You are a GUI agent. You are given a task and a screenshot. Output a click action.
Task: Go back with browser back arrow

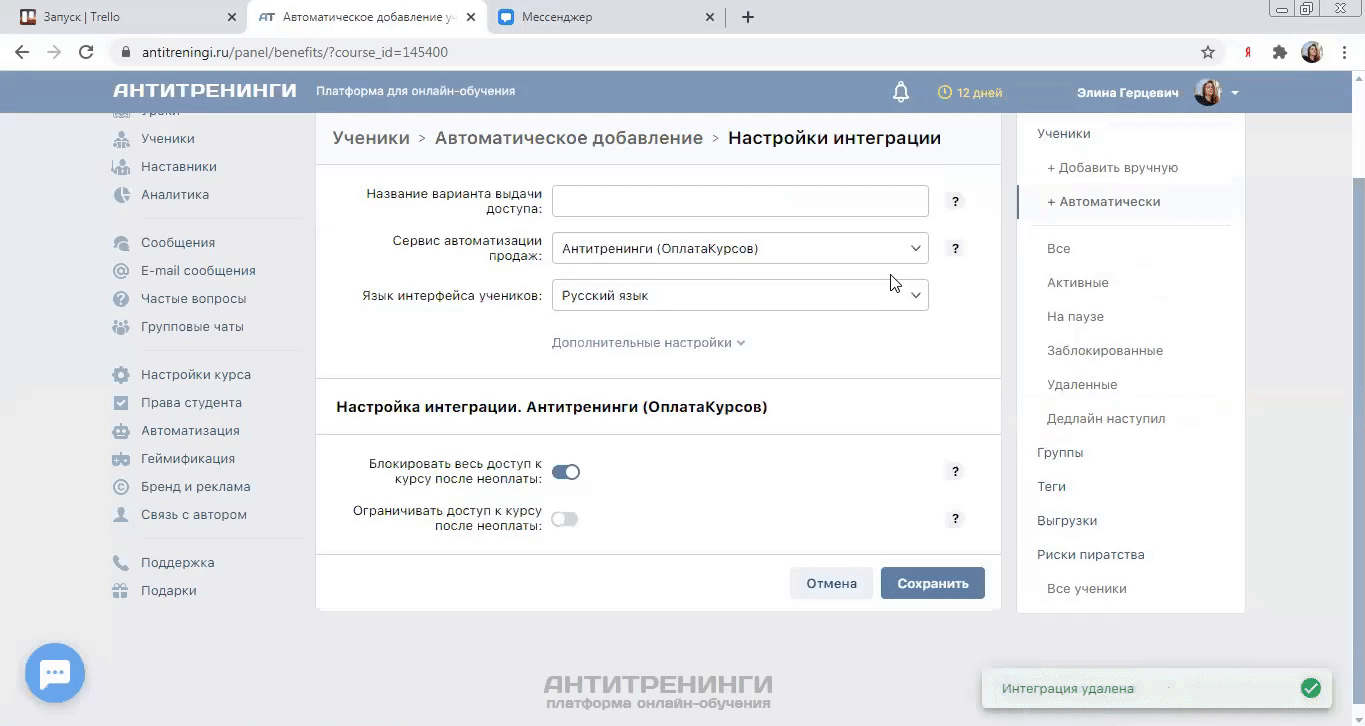pos(22,52)
